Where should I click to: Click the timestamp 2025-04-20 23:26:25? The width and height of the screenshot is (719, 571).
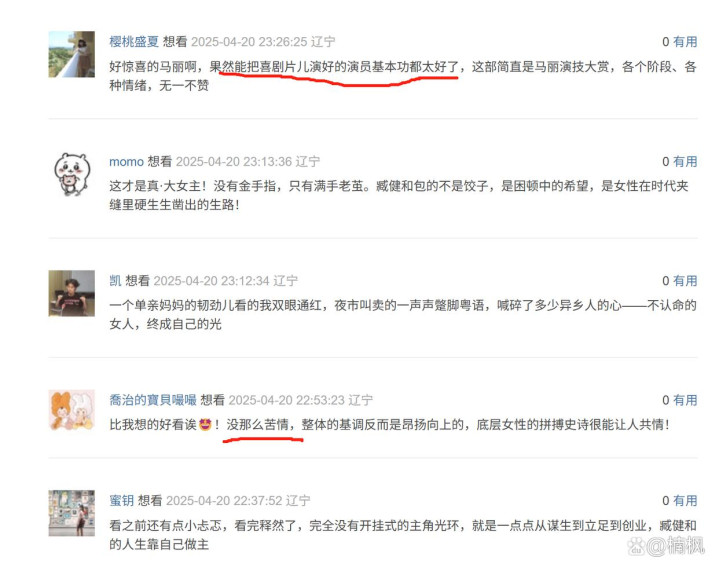[249, 42]
